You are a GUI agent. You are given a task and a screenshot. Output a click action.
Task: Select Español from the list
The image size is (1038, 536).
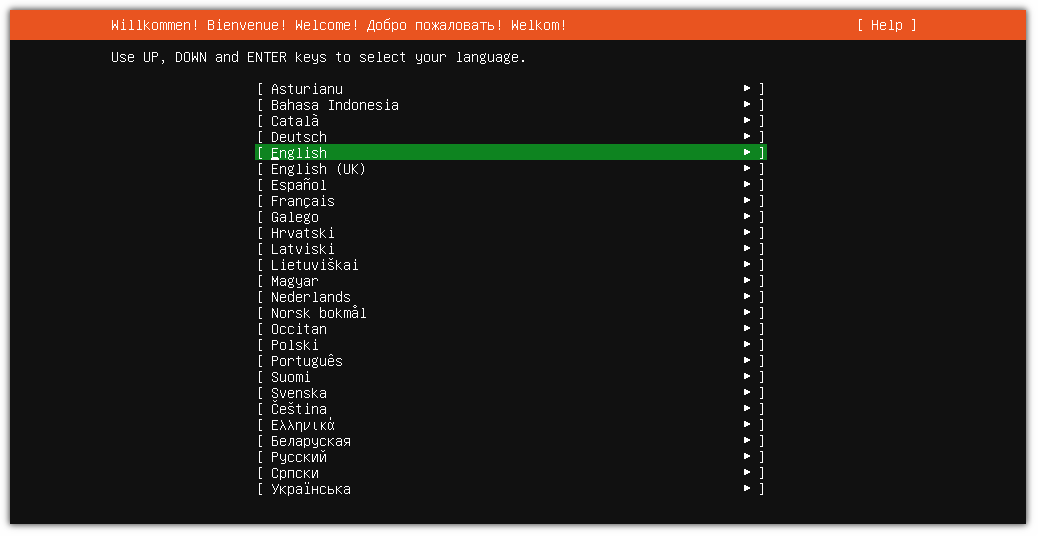510,185
